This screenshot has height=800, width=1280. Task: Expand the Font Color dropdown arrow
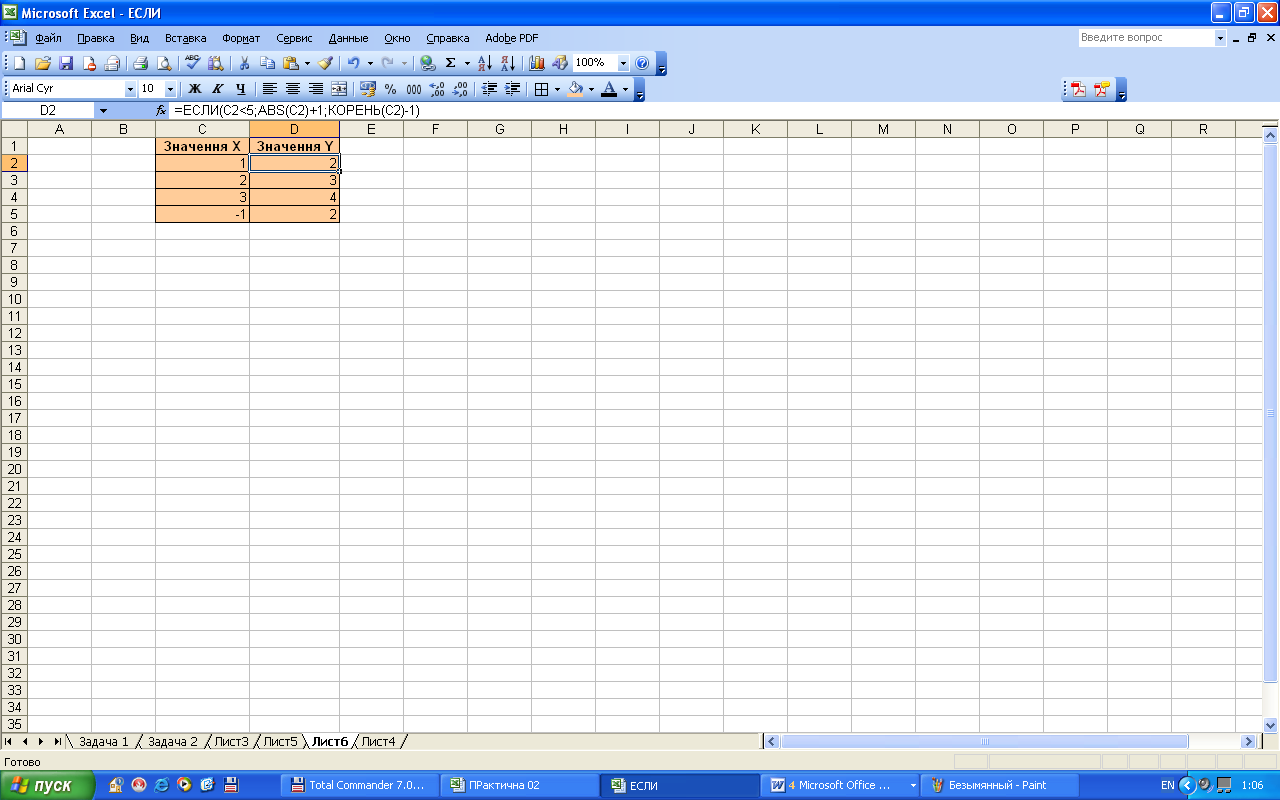click(626, 89)
